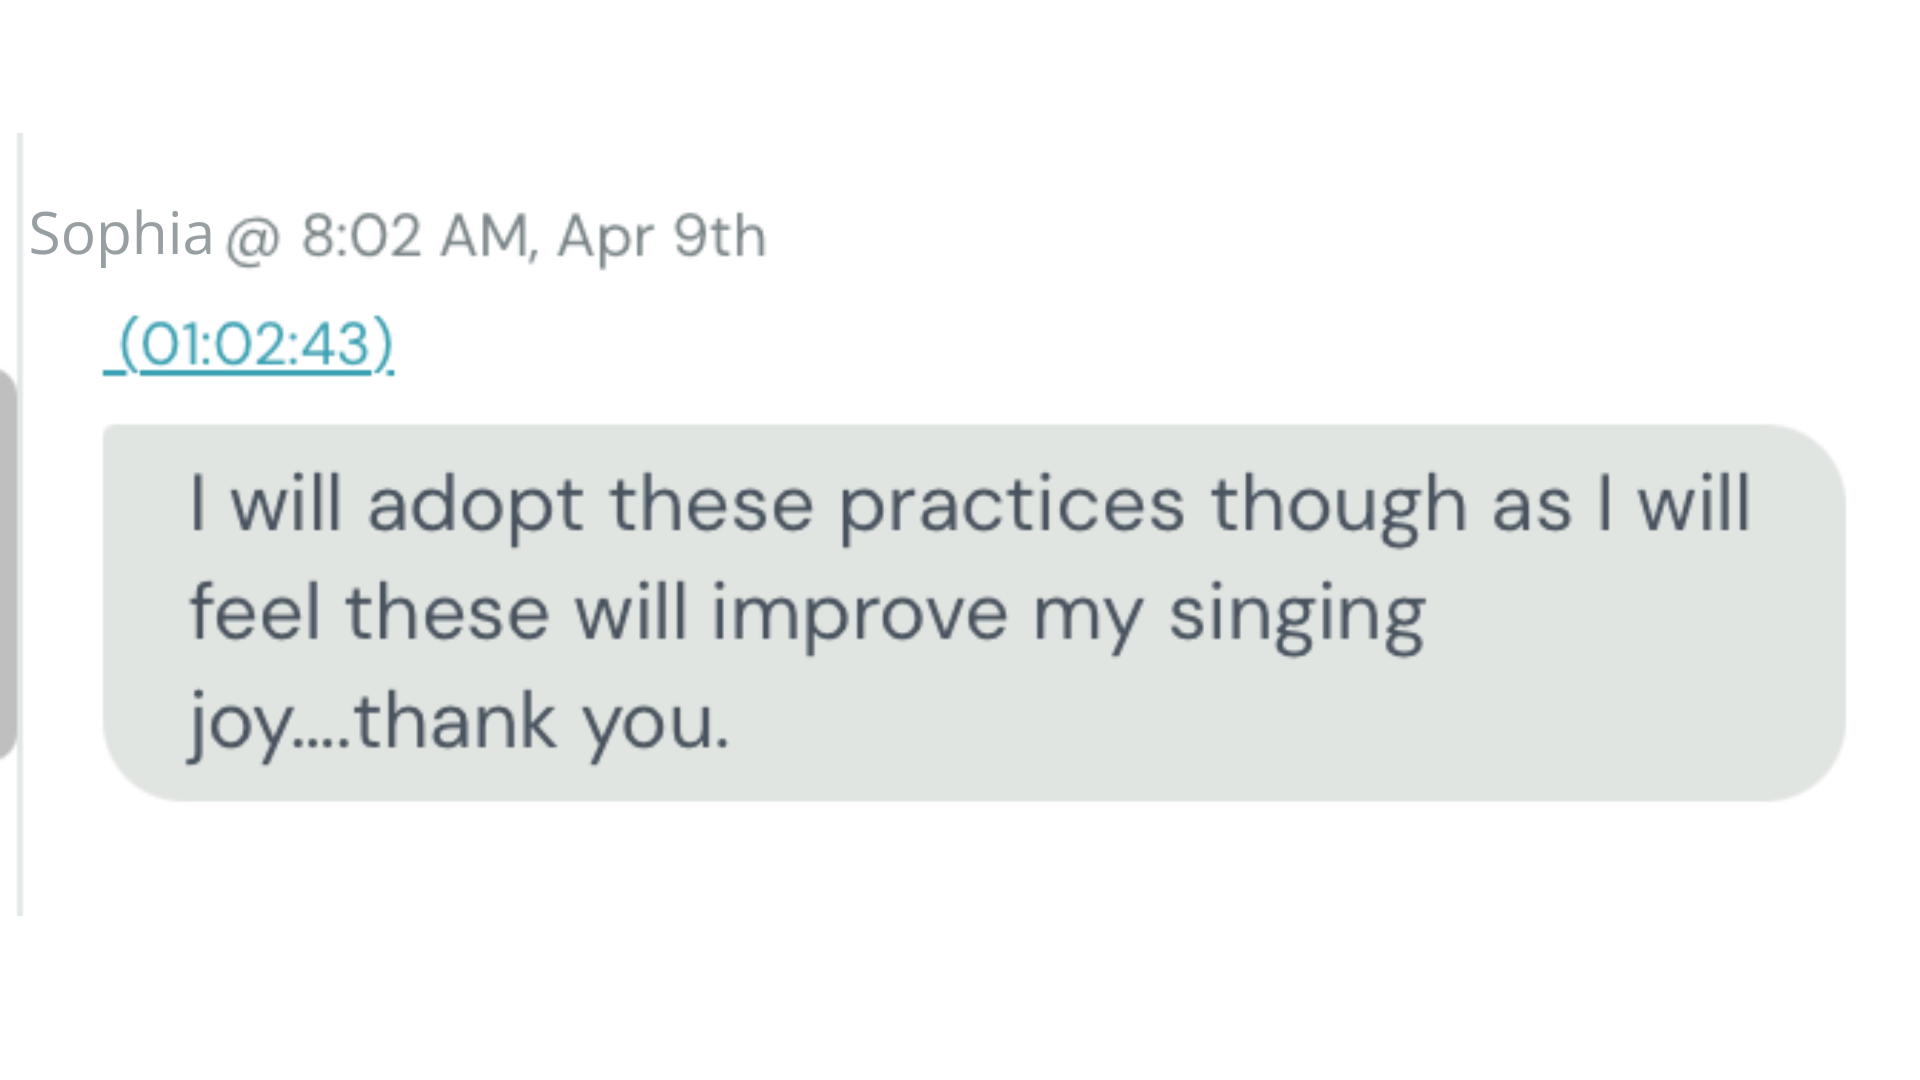Screen dimensions: 1920x1080
Task: Click the word "my" before singing
Action: [x=1087, y=616]
